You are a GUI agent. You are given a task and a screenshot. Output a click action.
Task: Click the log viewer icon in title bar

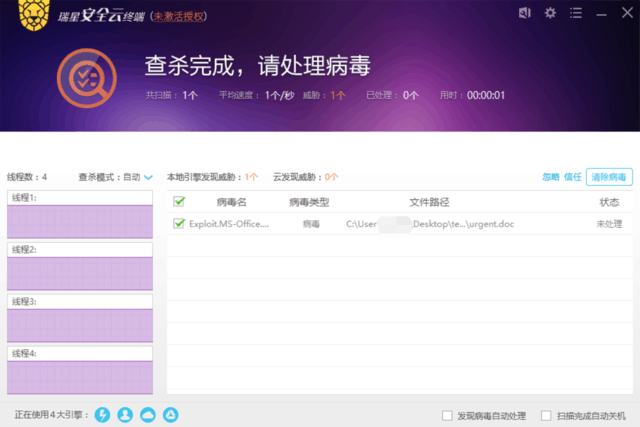525,13
